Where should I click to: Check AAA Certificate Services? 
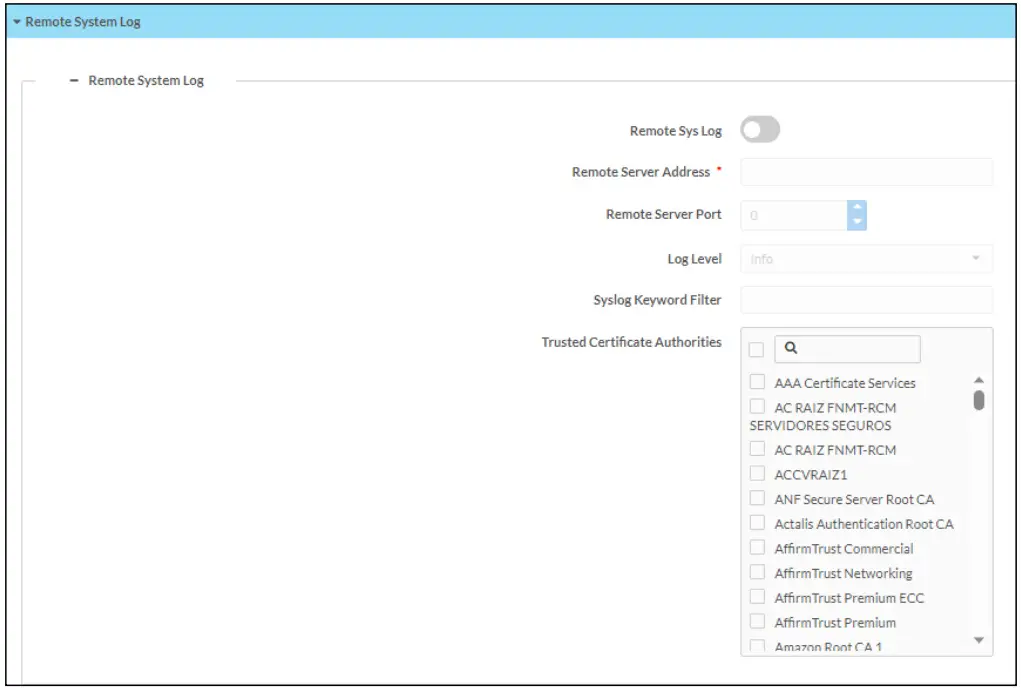[x=757, y=382]
